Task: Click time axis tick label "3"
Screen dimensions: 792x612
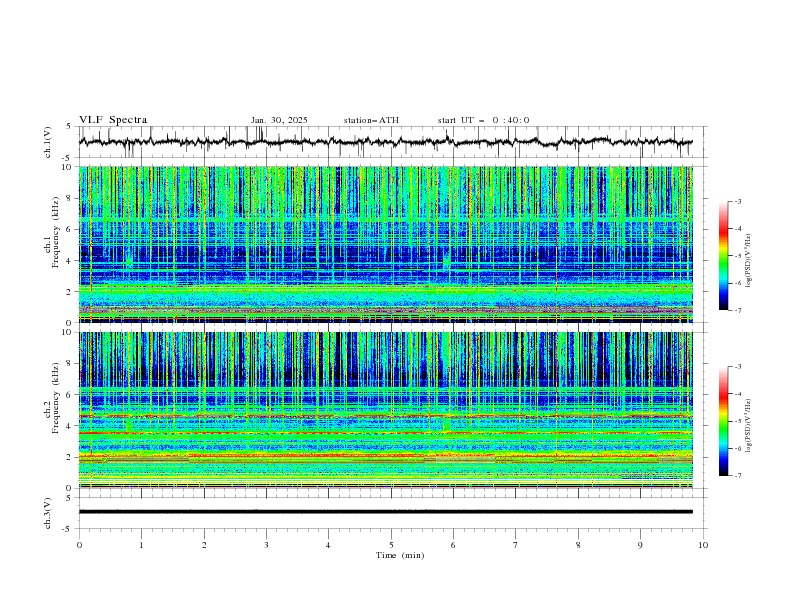Action: (x=266, y=545)
